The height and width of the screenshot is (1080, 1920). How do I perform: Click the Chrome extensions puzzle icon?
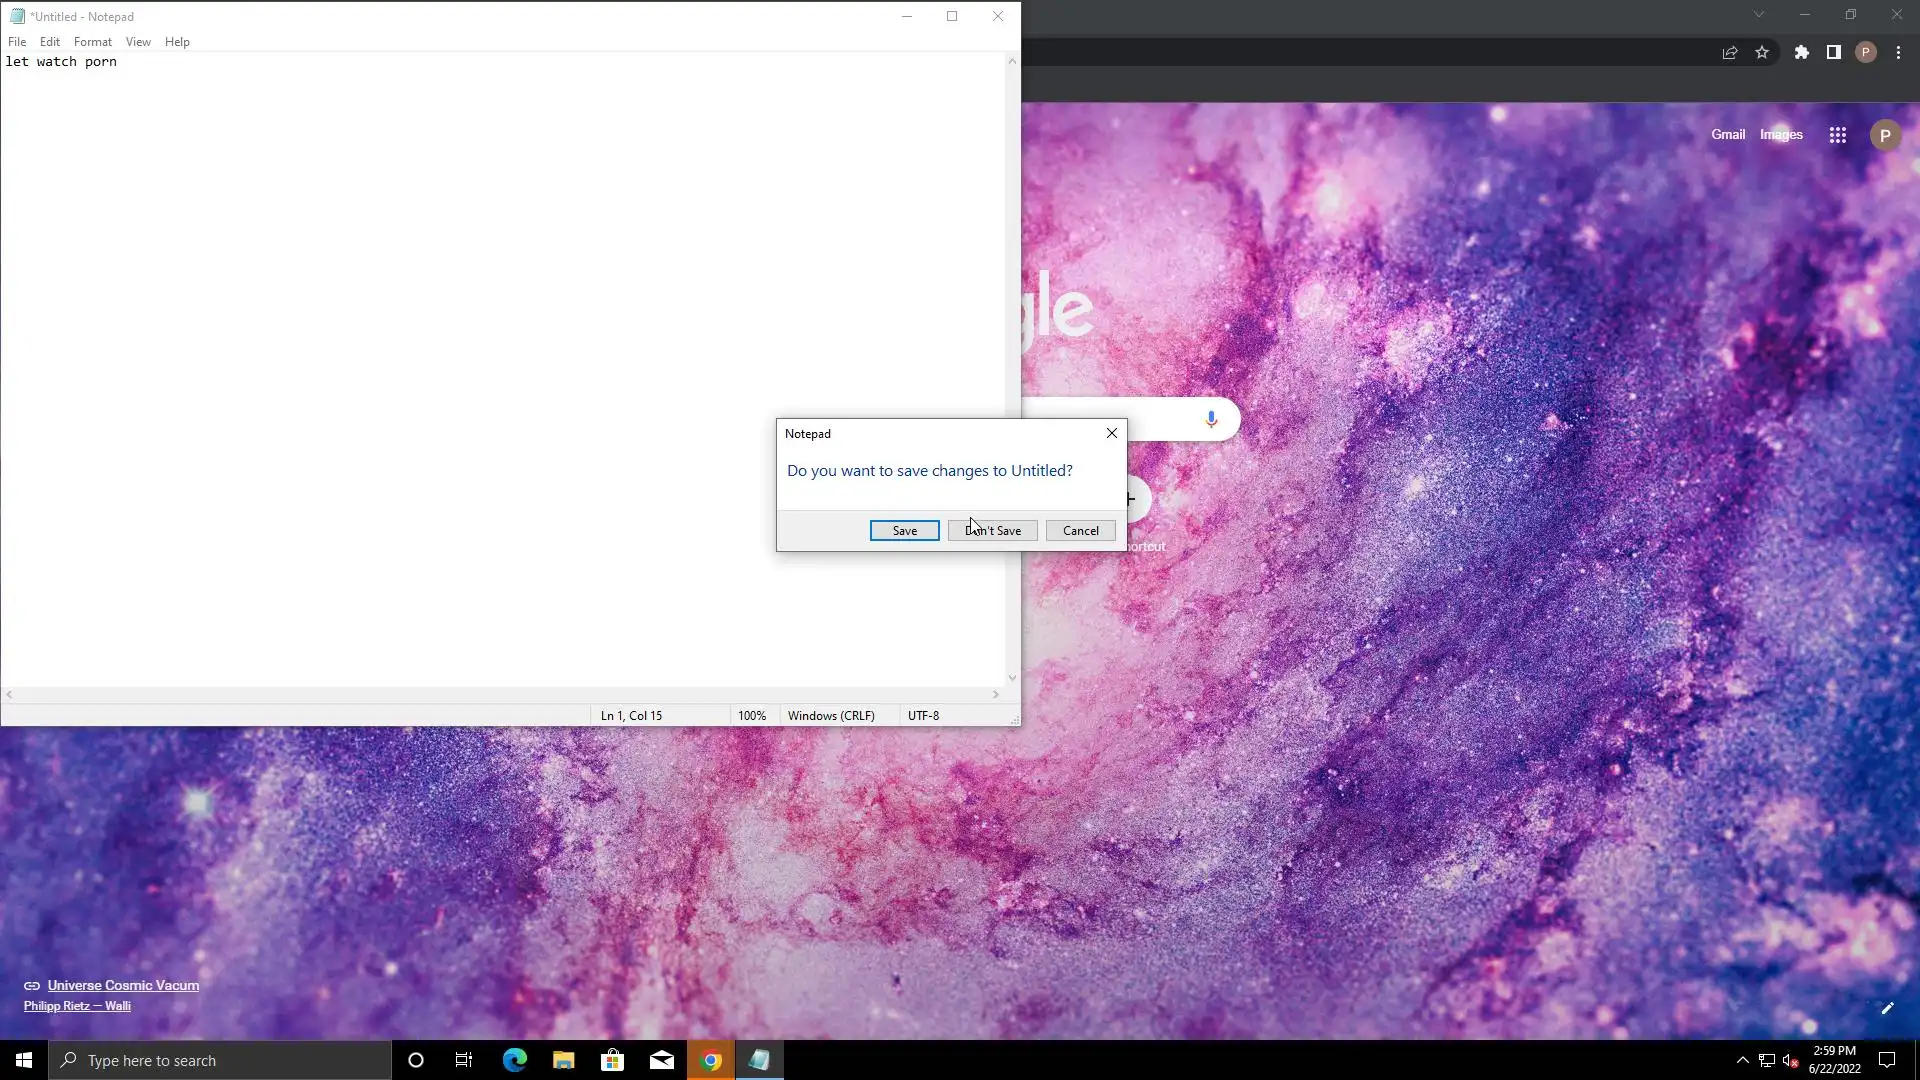(1801, 53)
